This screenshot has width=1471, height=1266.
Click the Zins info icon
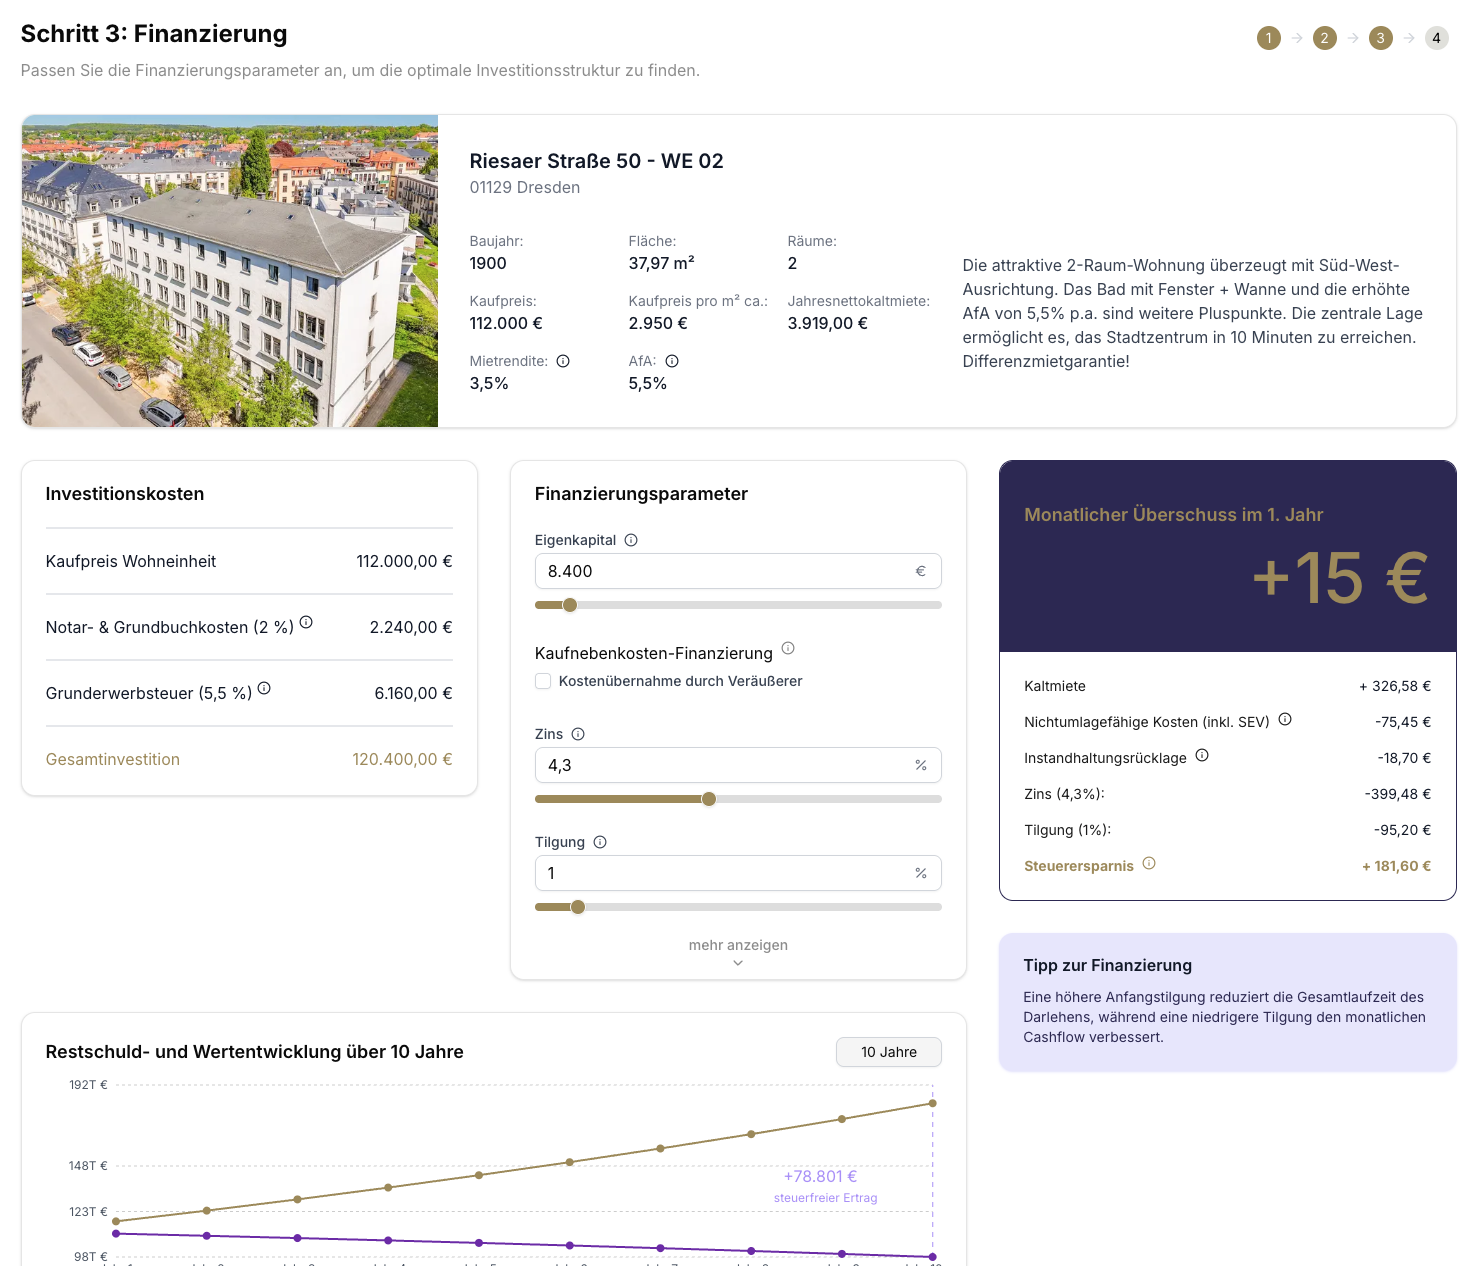pyautogui.click(x=577, y=733)
